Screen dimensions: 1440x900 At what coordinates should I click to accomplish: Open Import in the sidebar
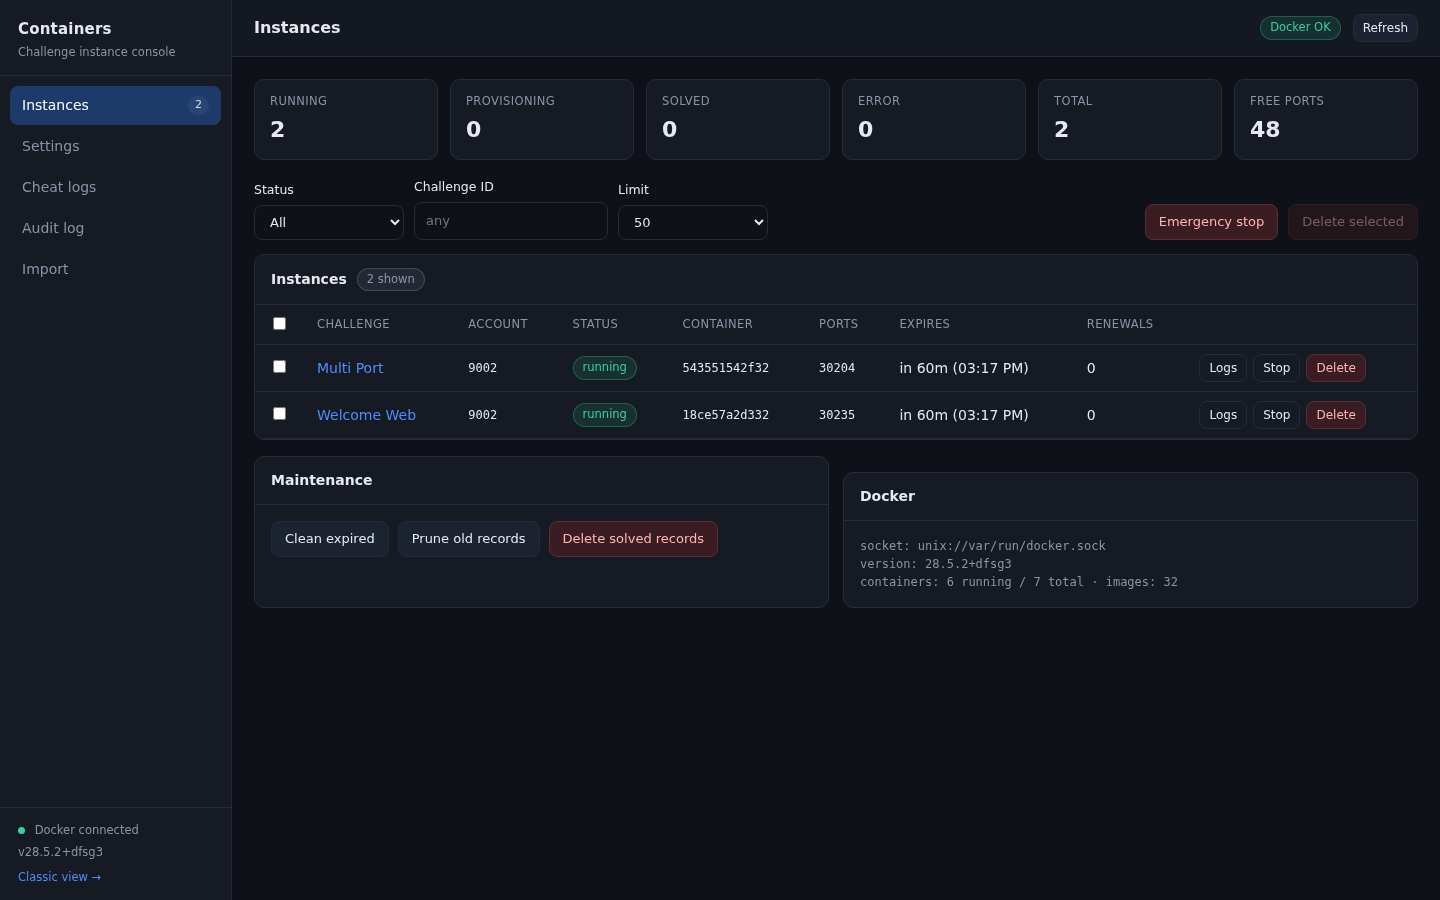tap(115, 269)
